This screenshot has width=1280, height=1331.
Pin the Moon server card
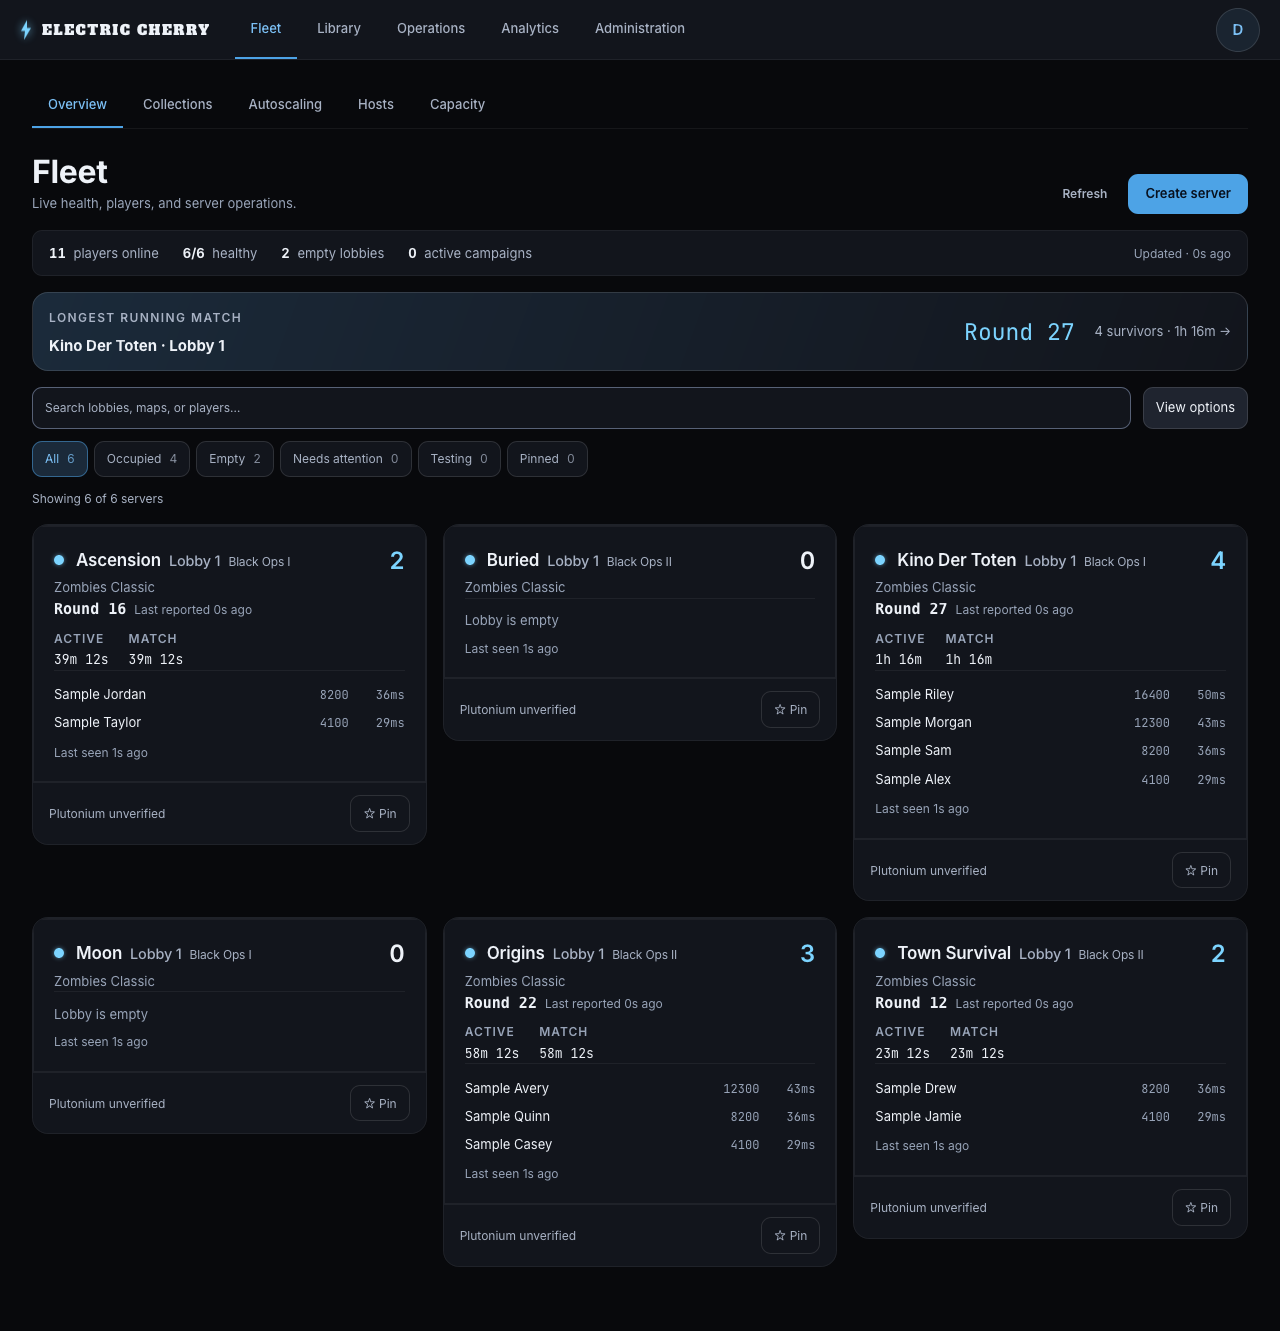tap(380, 1103)
